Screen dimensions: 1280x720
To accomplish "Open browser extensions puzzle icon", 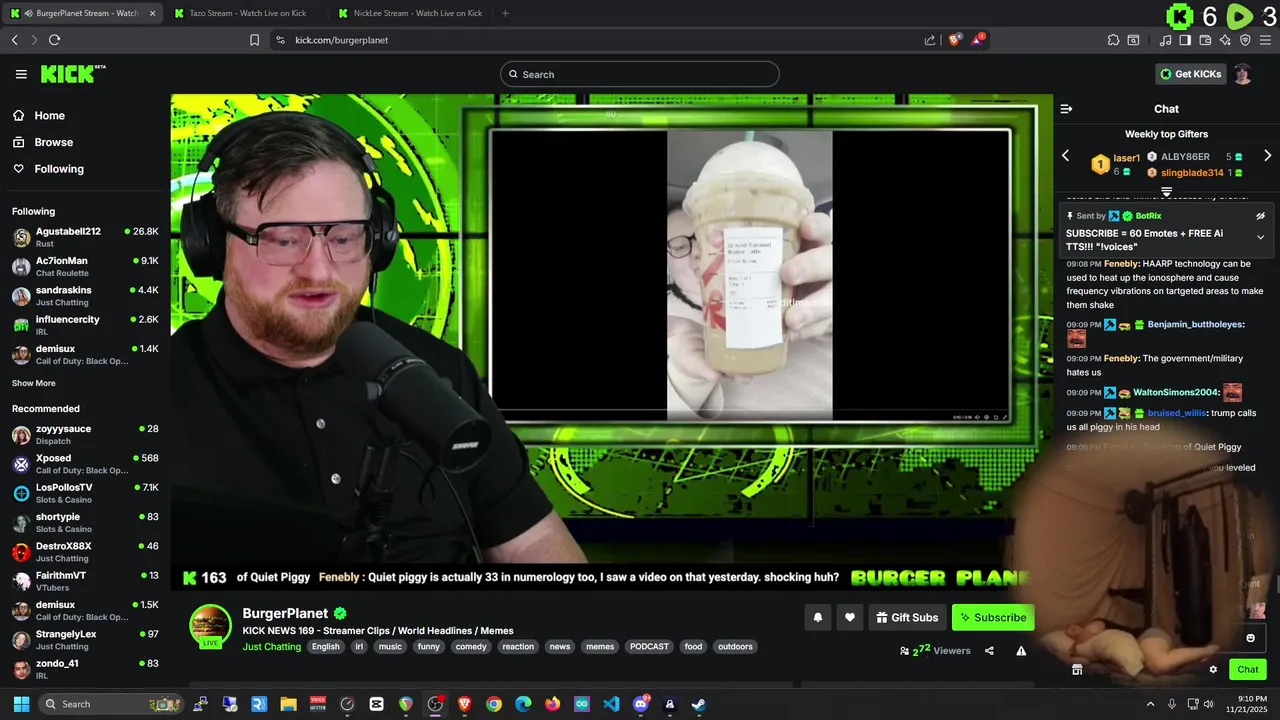I will click(x=1113, y=40).
